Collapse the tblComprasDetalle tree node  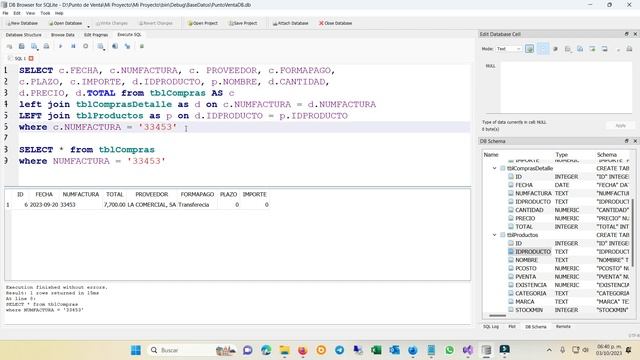494,168
